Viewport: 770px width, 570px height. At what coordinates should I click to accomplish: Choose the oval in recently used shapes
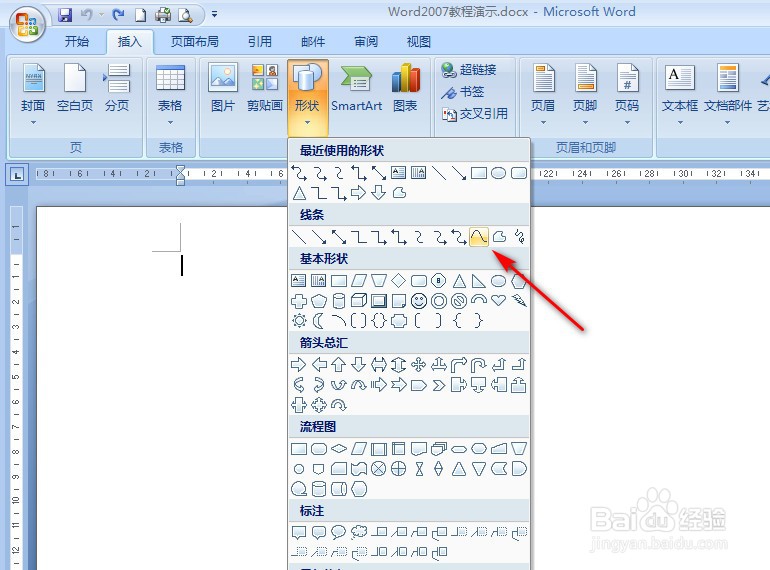click(x=498, y=173)
